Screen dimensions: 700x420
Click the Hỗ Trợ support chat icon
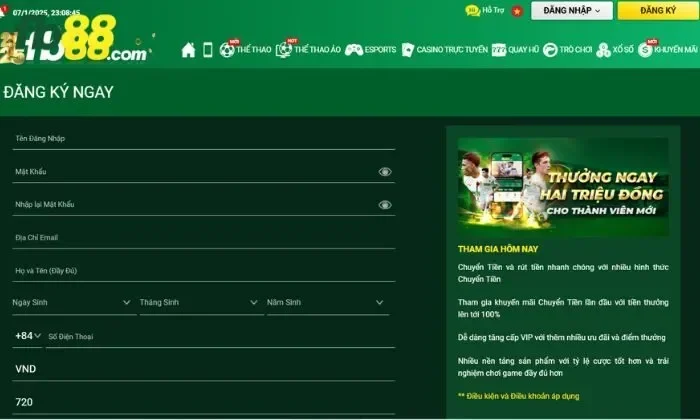pyautogui.click(x=472, y=10)
